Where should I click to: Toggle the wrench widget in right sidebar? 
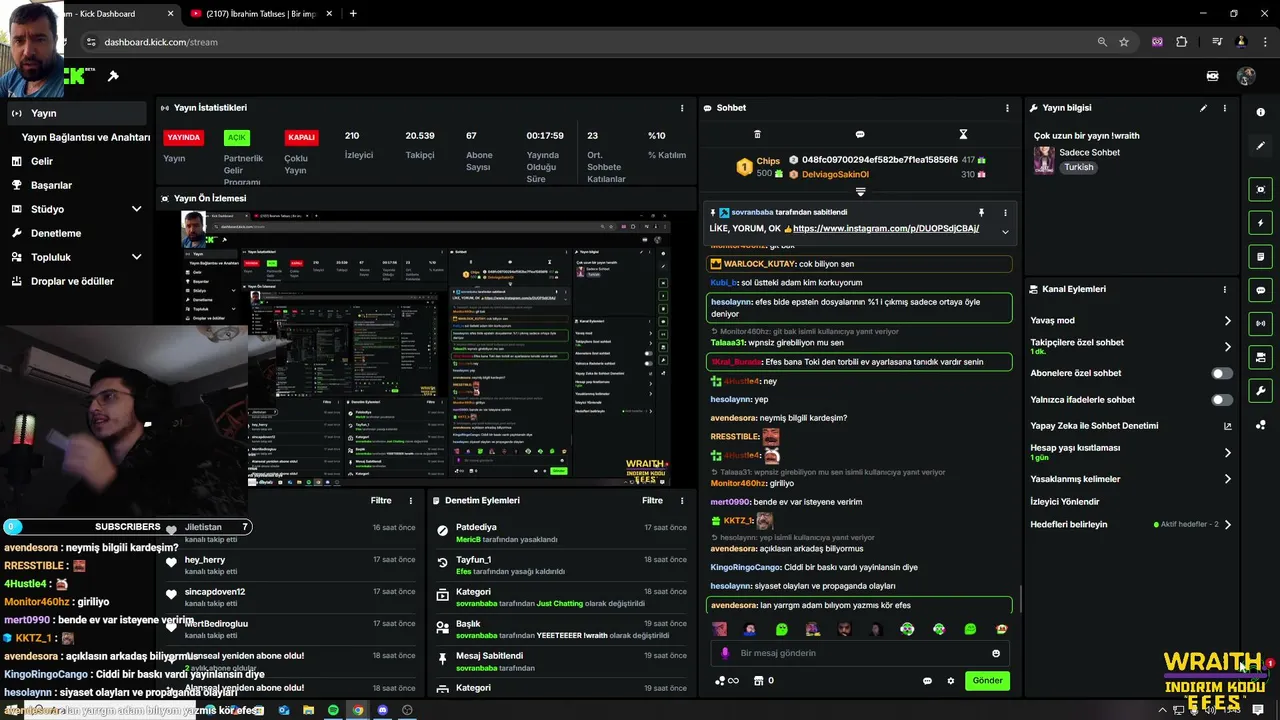coord(1261,390)
